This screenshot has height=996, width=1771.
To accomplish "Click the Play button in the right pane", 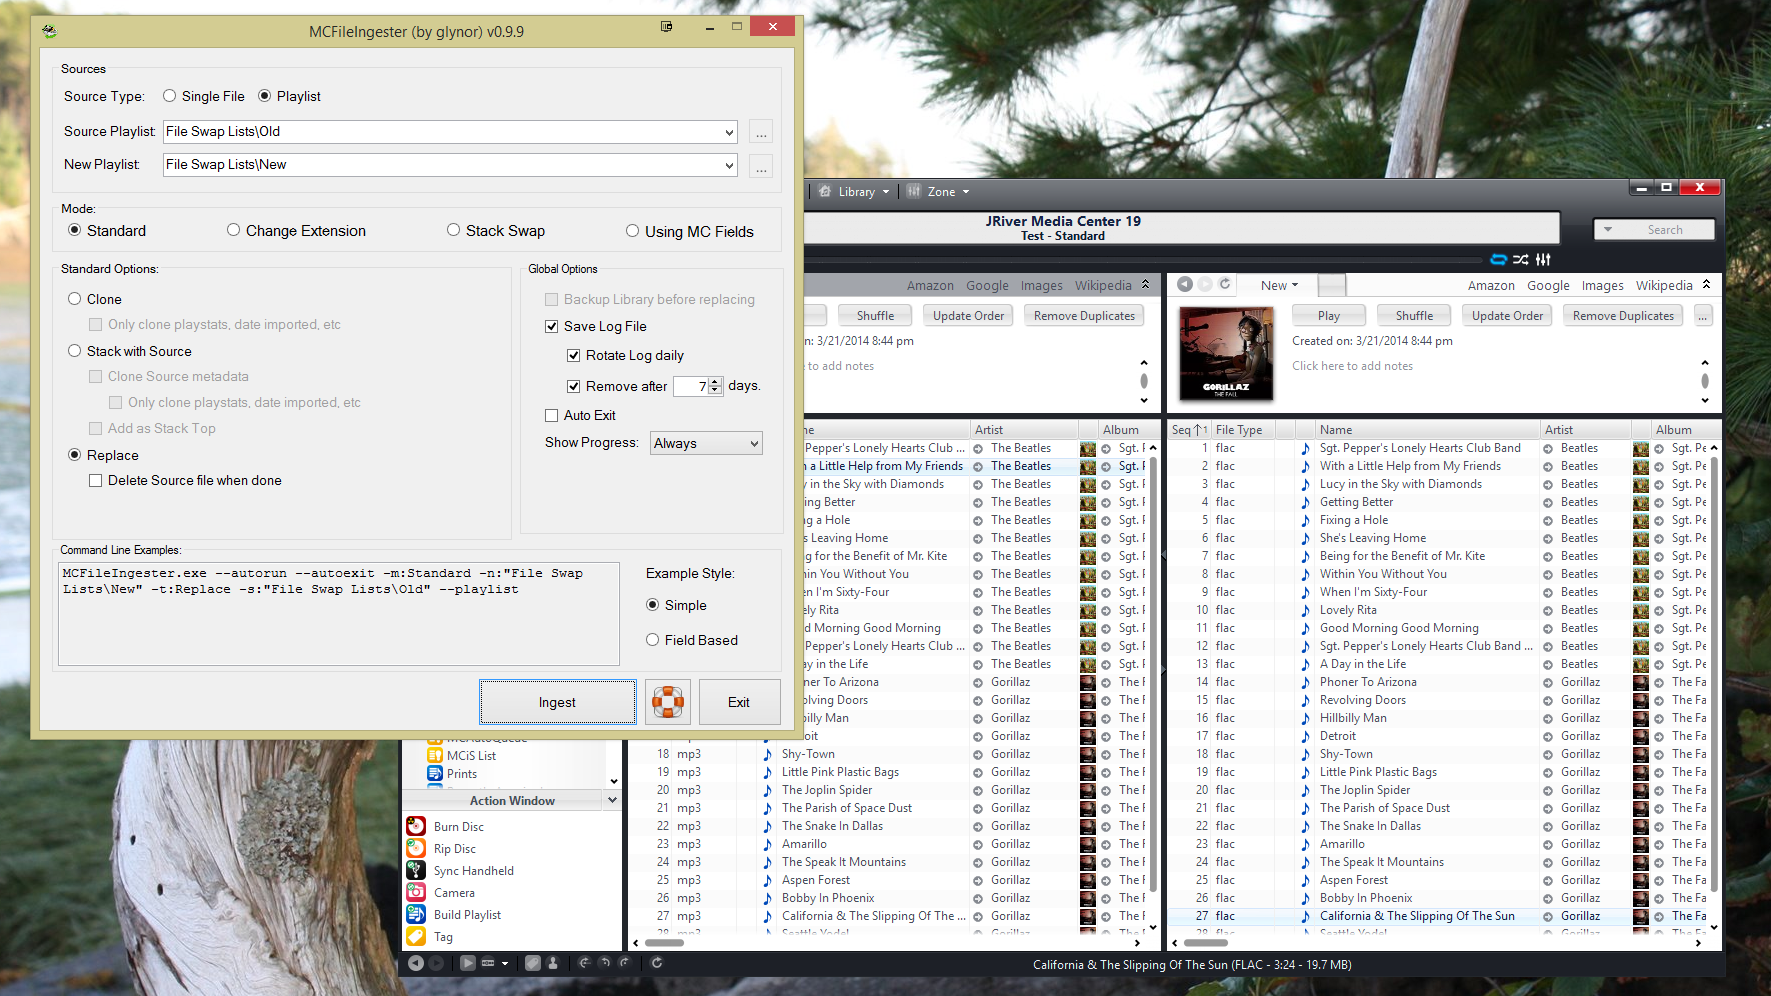I will (x=1328, y=316).
